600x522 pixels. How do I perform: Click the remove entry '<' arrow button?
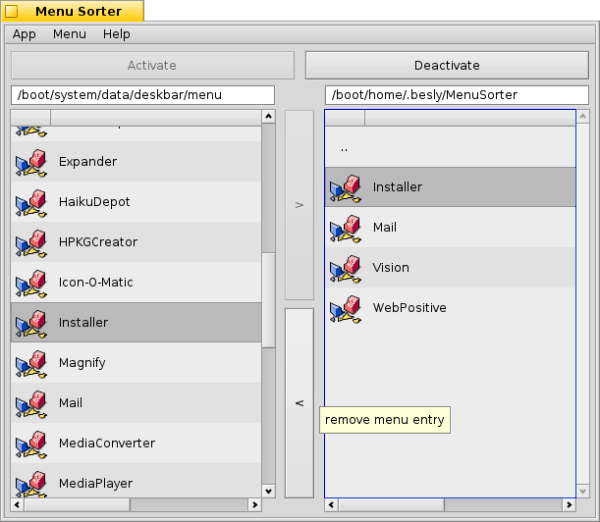coord(299,403)
